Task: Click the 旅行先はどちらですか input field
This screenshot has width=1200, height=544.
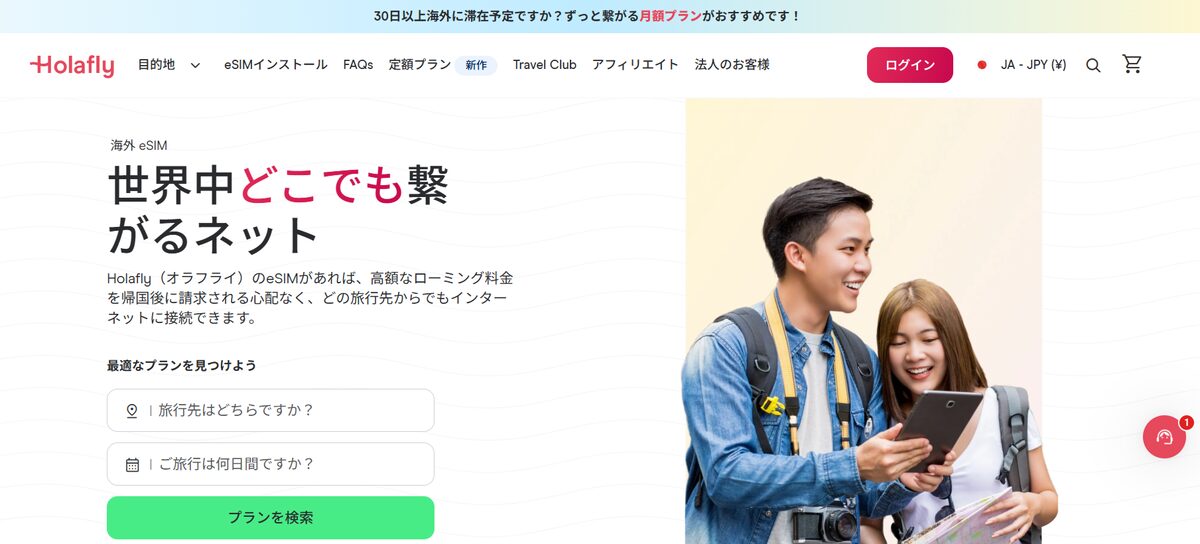Action: click(x=271, y=410)
